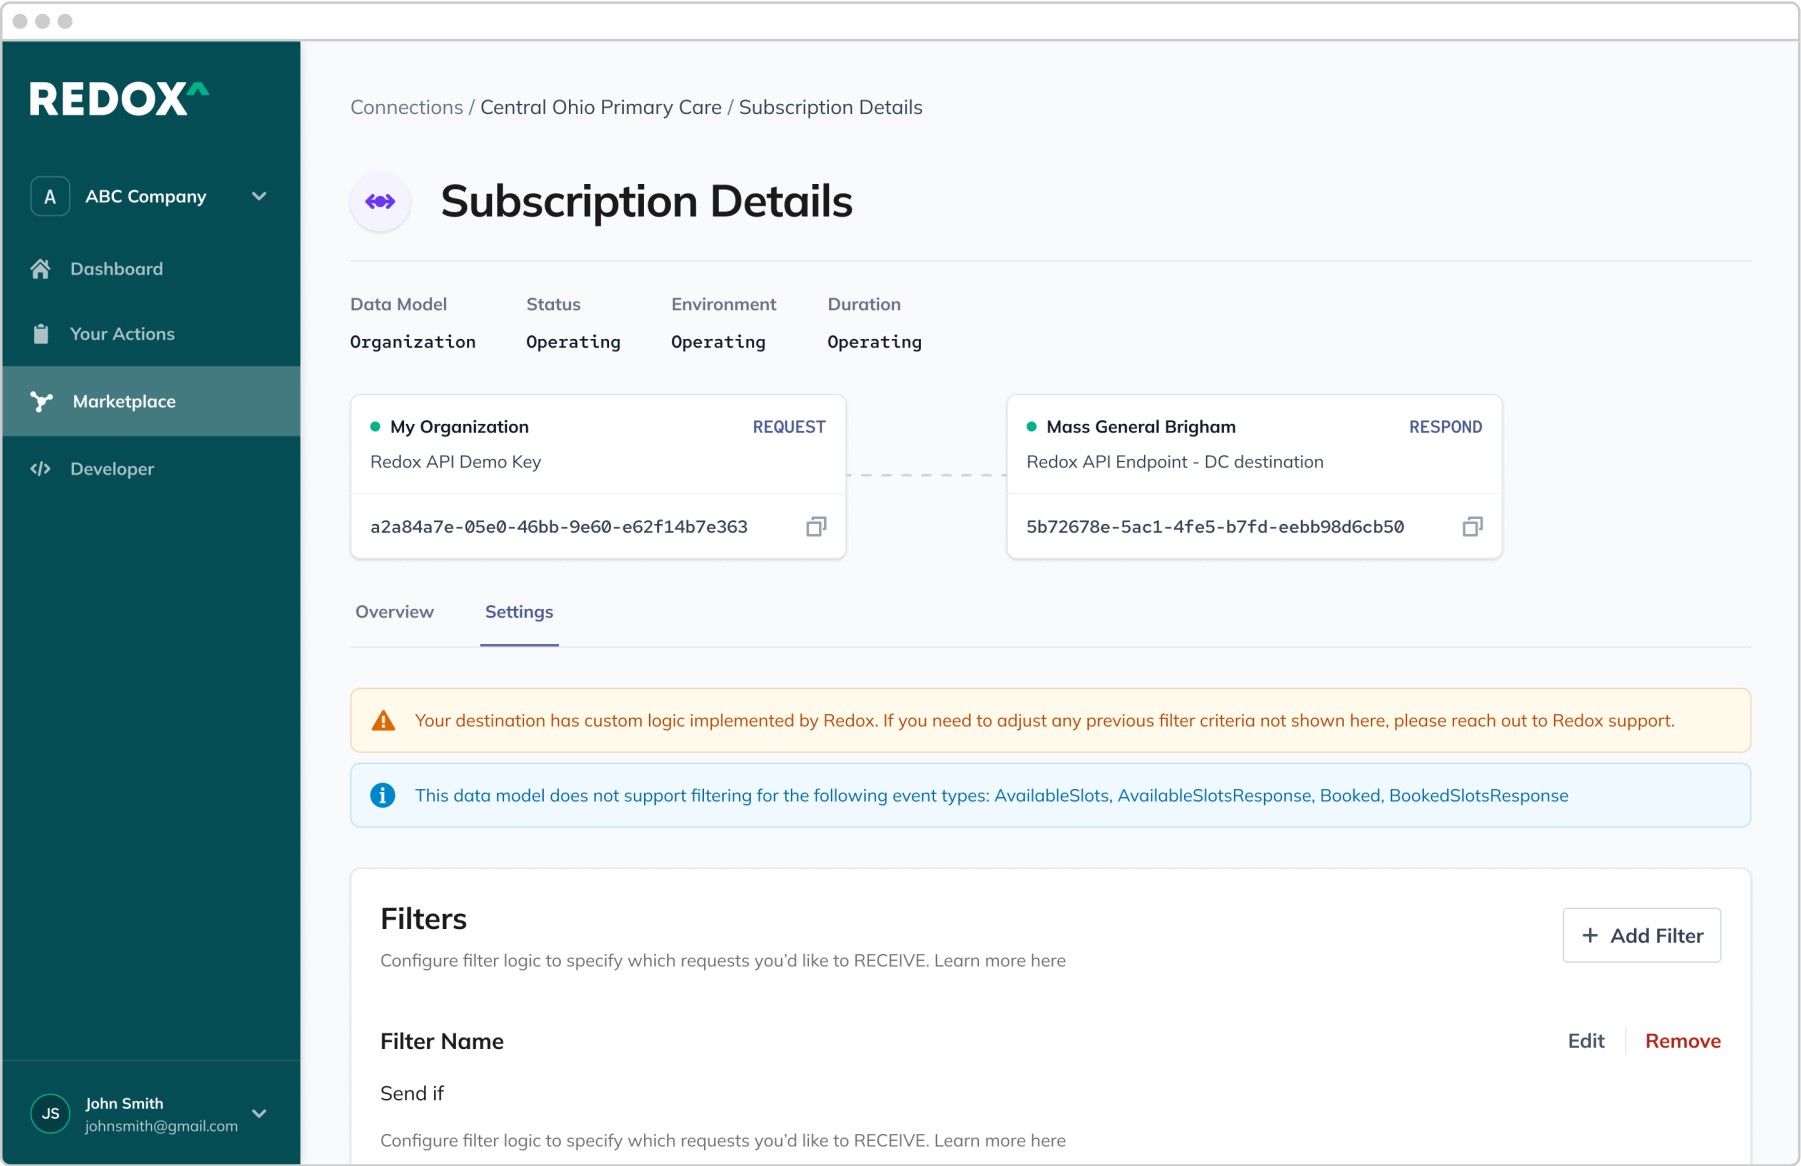Edit the Filter Name filter
This screenshot has width=1801, height=1166.
[x=1586, y=1041]
